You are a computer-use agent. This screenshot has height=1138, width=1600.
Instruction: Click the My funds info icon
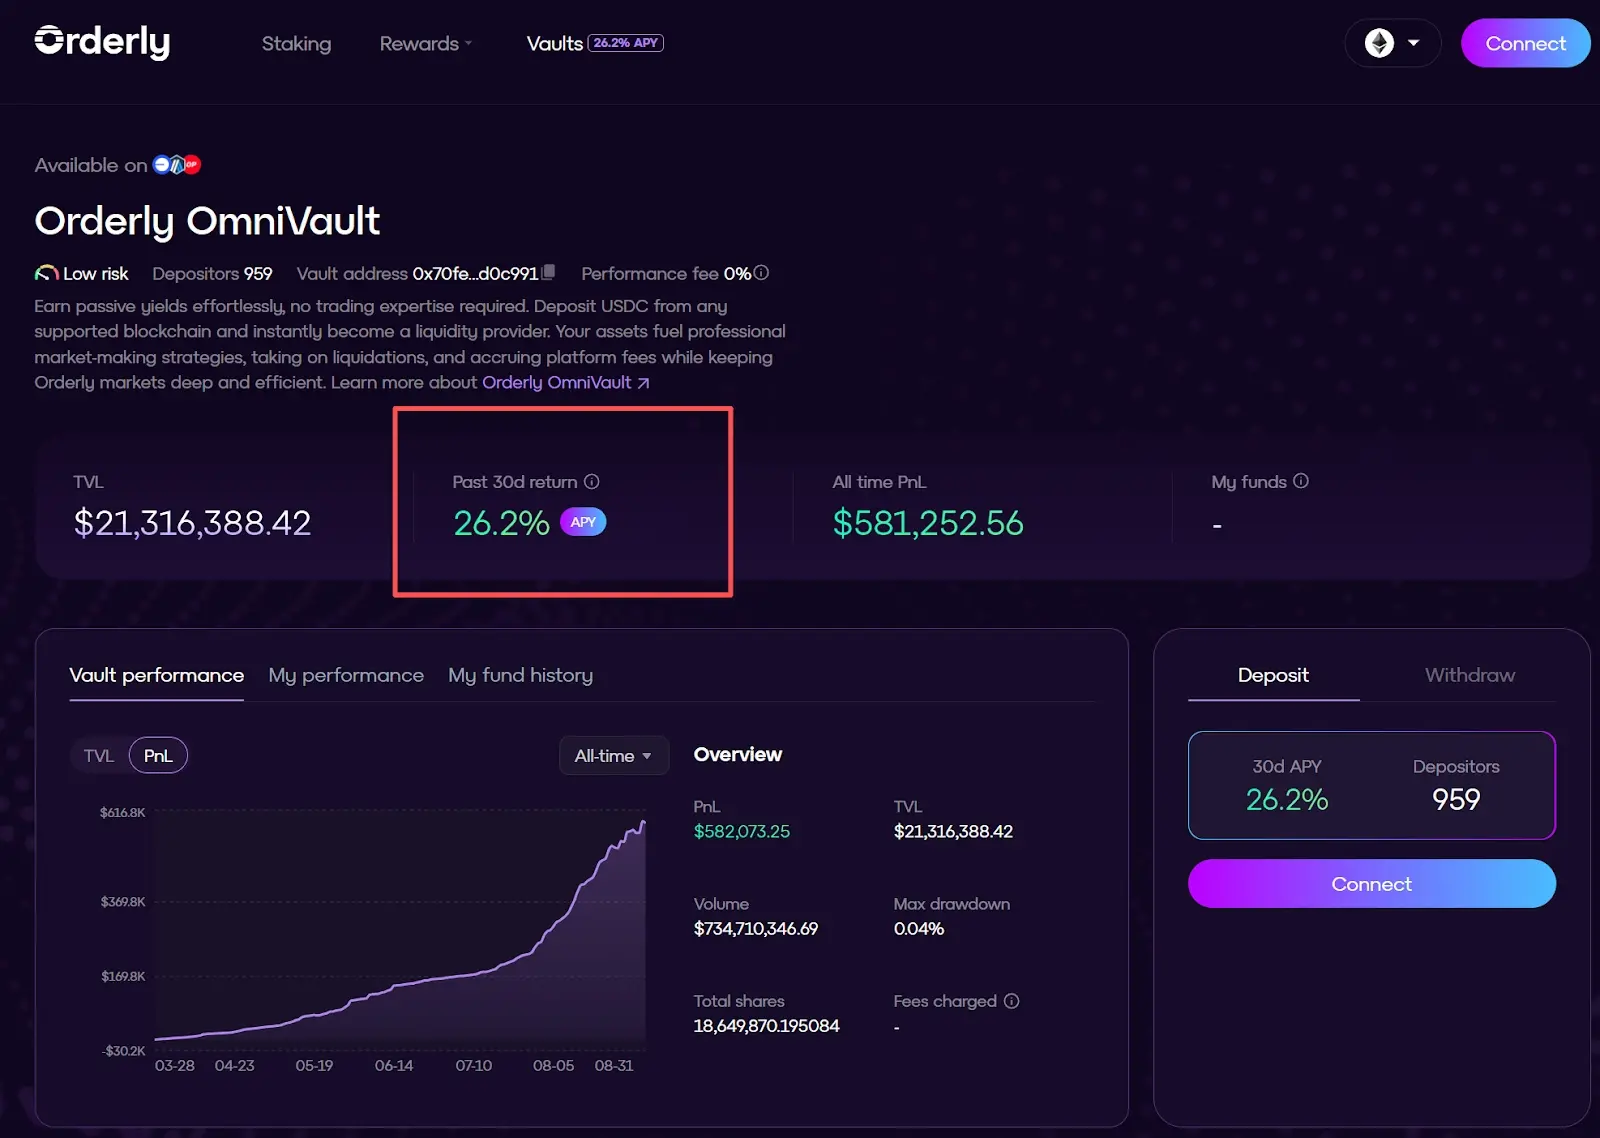point(1300,481)
